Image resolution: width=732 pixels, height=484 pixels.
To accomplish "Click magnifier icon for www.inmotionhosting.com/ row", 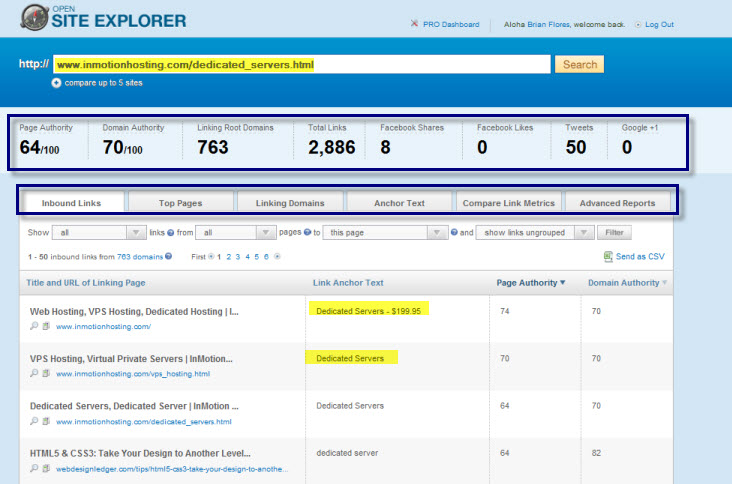I will click(x=34, y=326).
